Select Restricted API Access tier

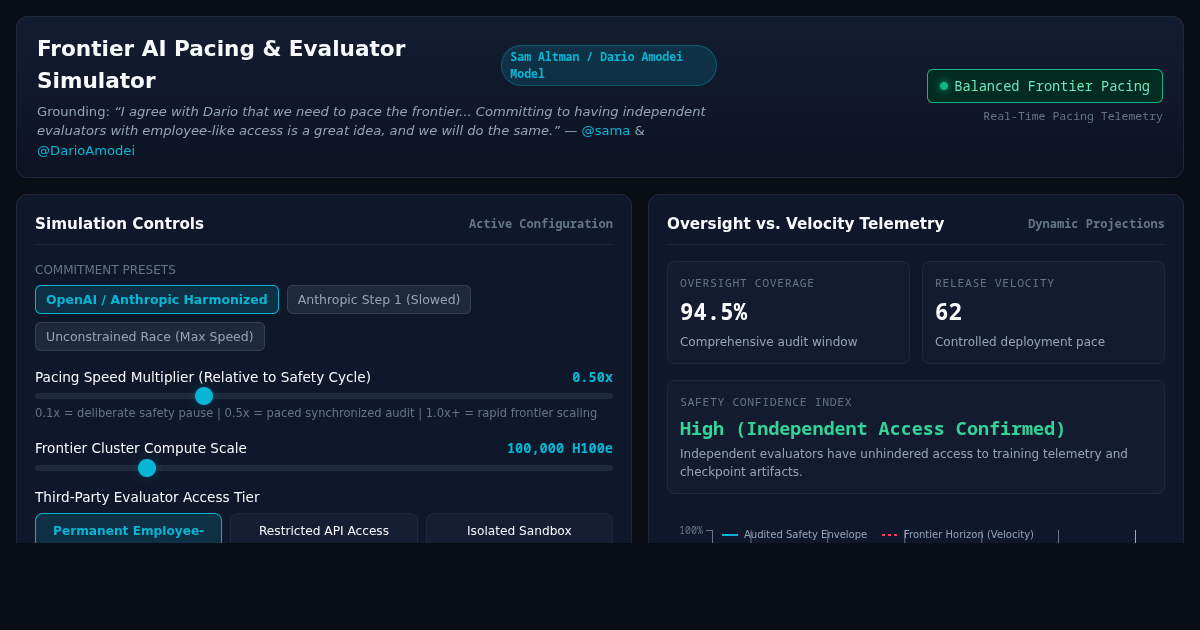coord(324,529)
